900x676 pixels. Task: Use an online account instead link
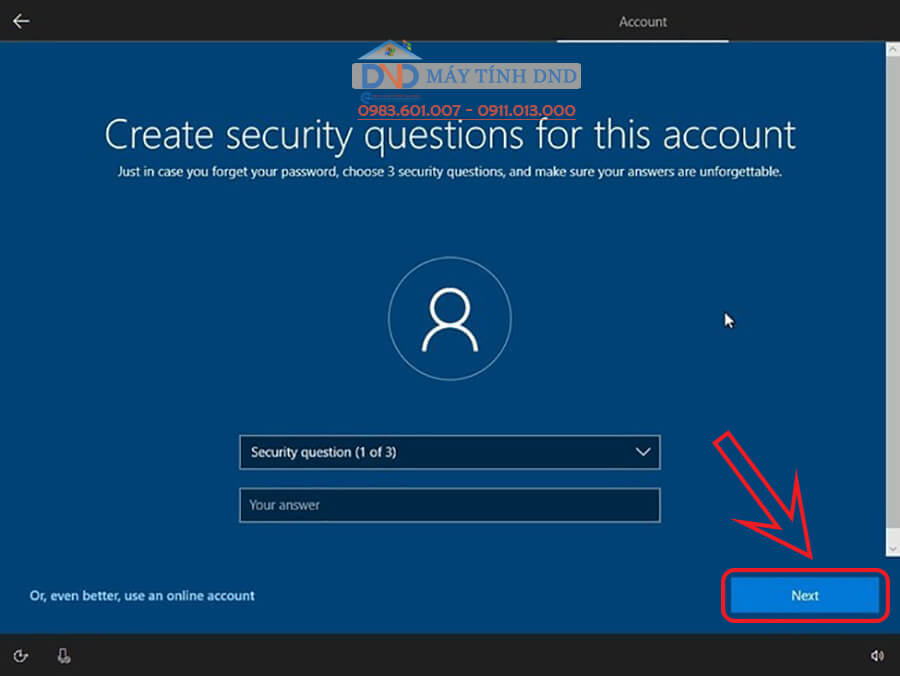(x=142, y=596)
